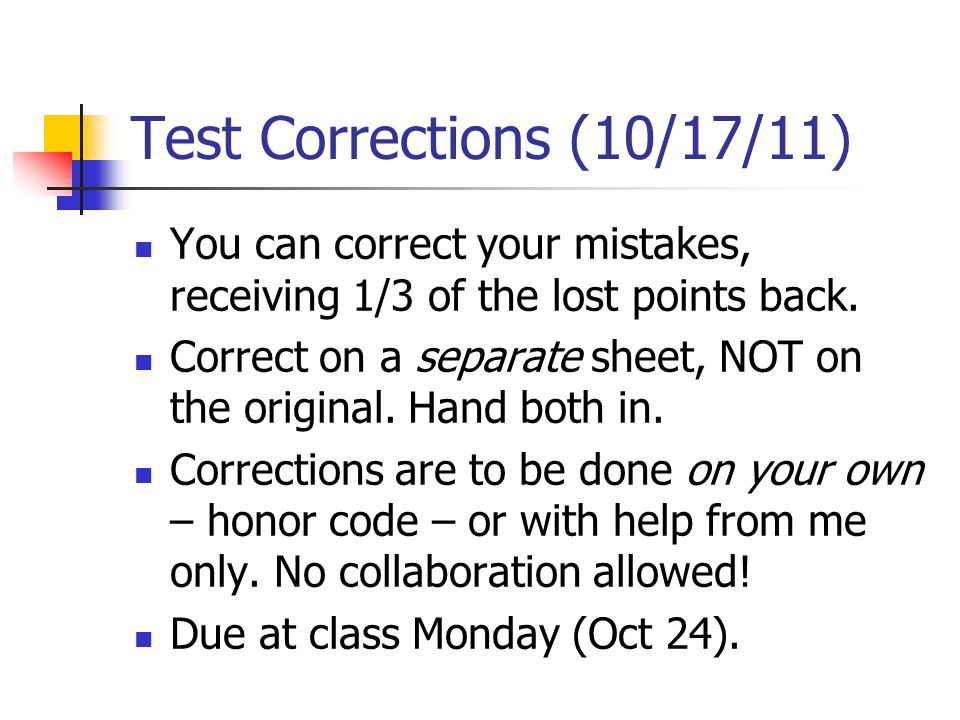Click the phrase honor code

(312, 522)
